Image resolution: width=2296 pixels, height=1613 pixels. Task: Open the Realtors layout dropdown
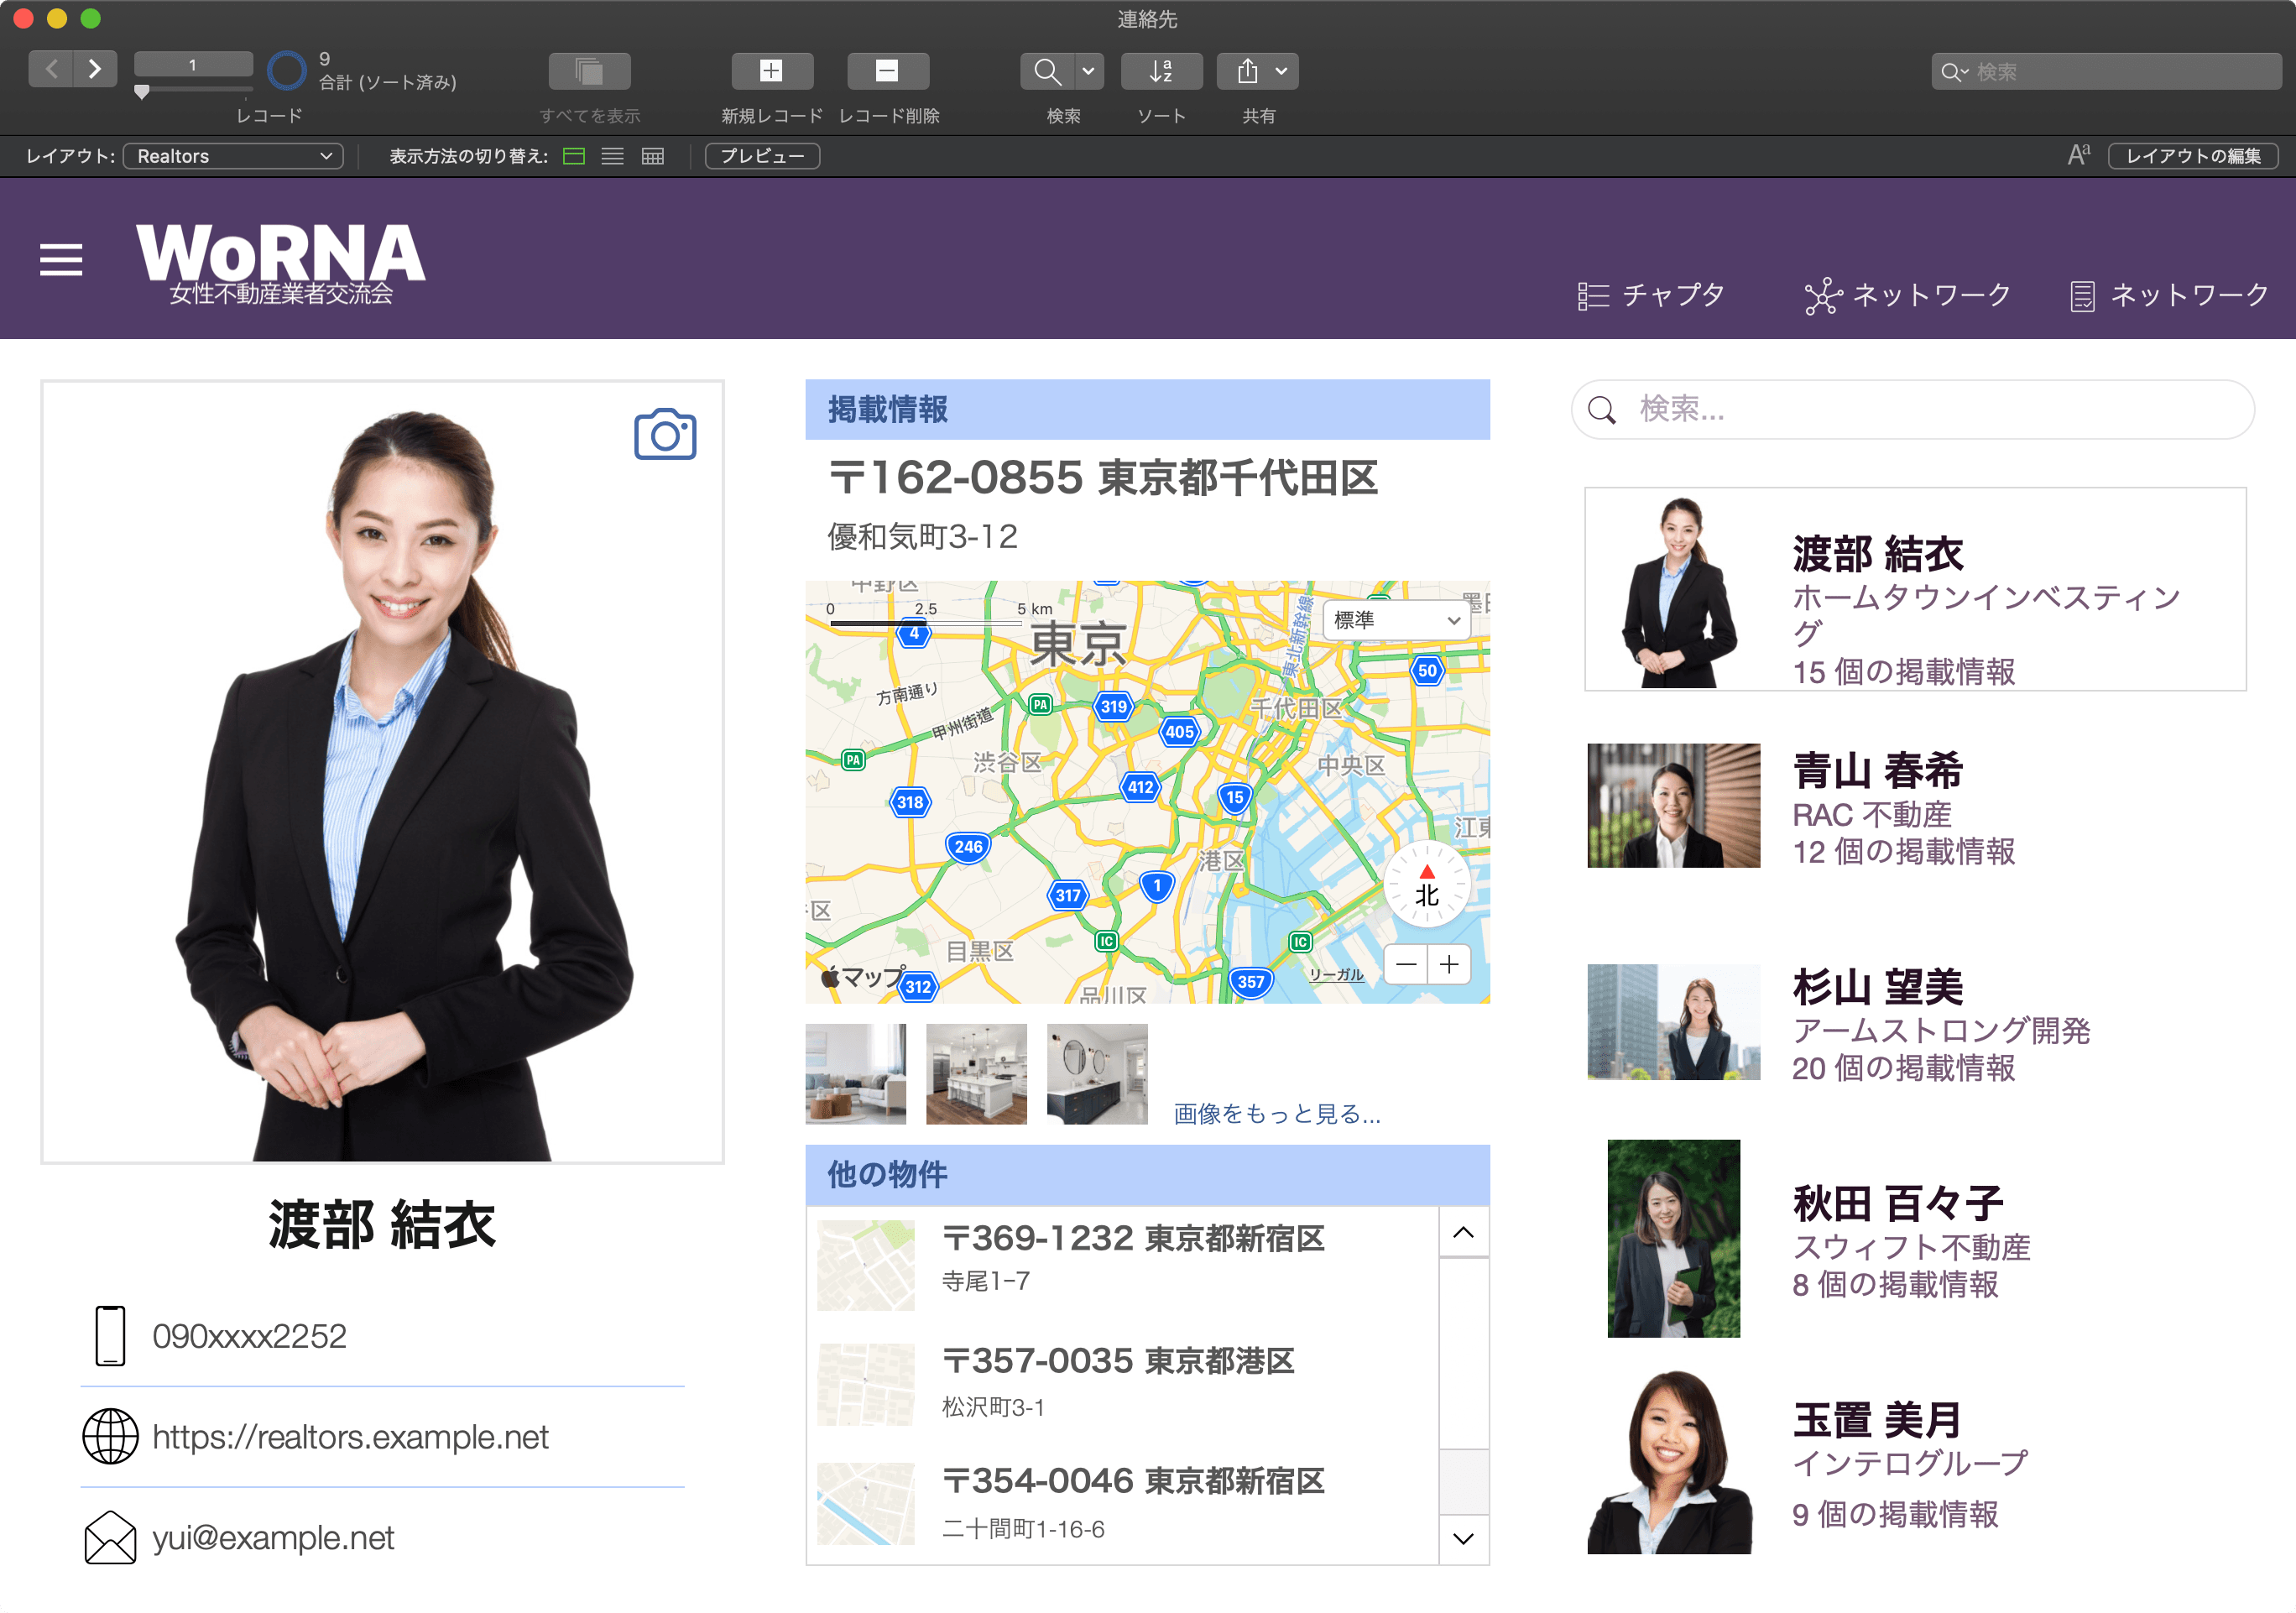[233, 156]
